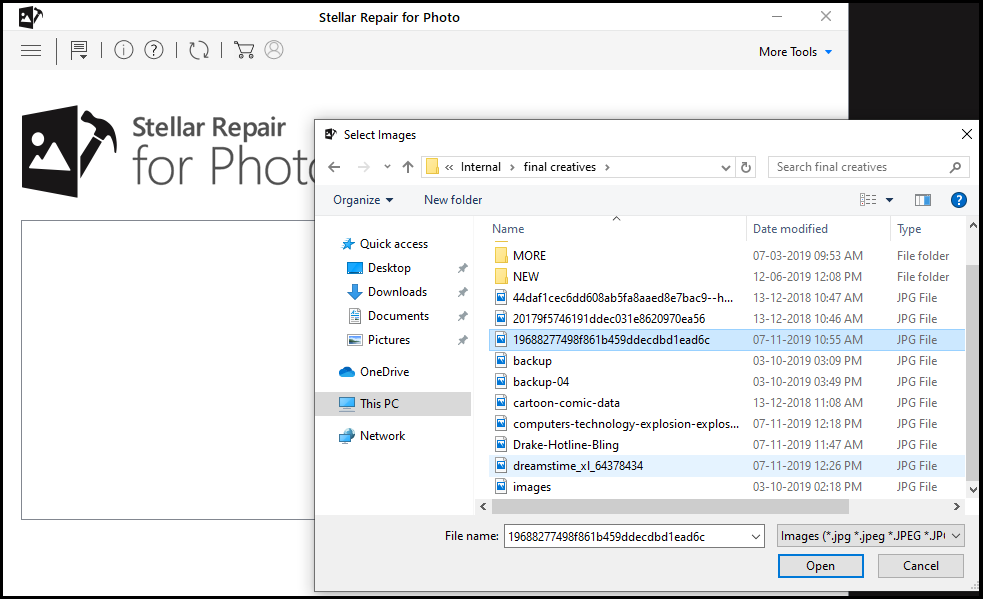Screen dimensions: 983x599
Task: Select dreamstime_xl_64378434 file
Action: (727, 466)
